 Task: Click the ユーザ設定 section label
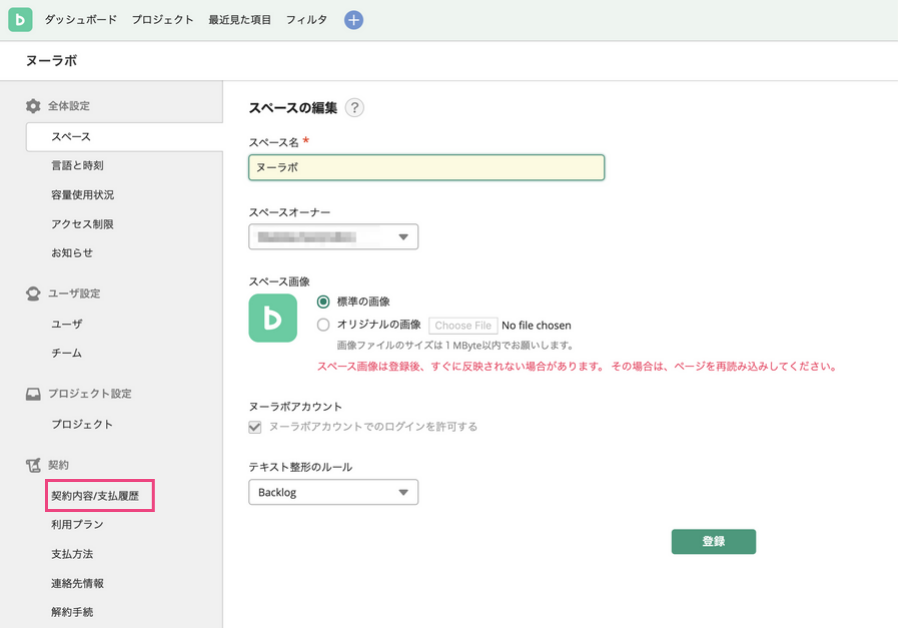pyautogui.click(x=74, y=294)
